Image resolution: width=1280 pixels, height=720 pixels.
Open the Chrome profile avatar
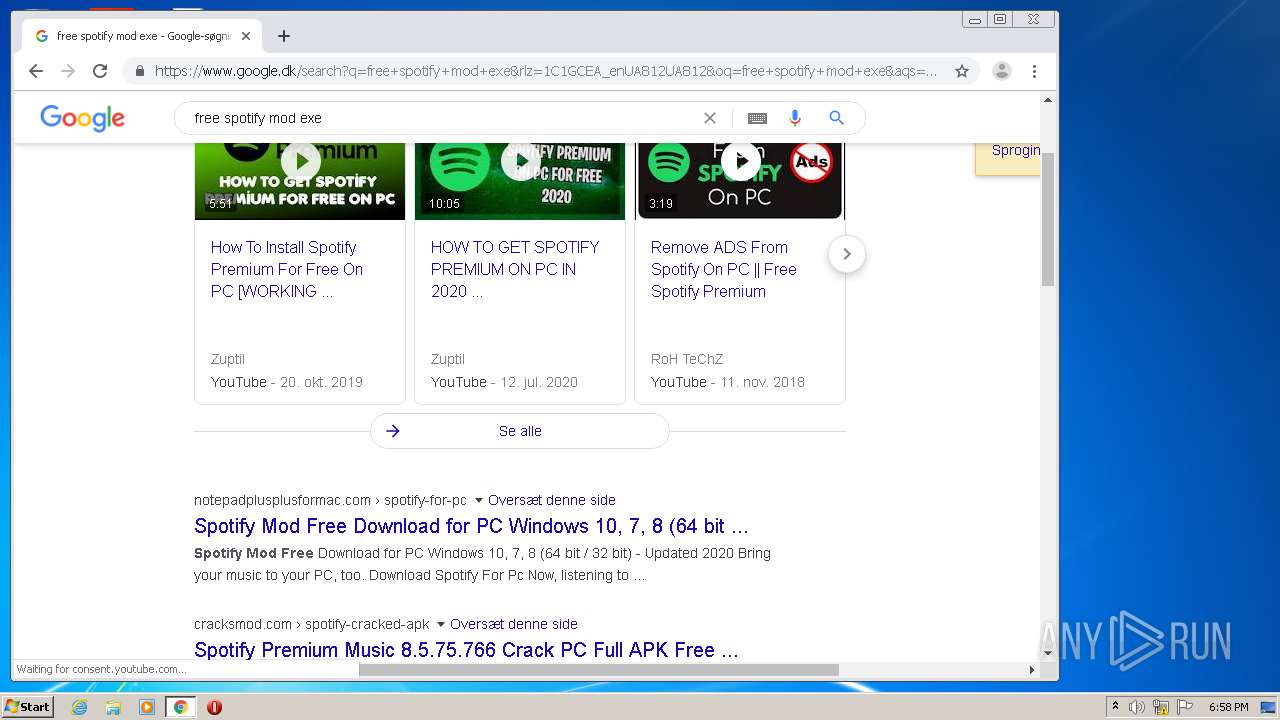point(1001,71)
